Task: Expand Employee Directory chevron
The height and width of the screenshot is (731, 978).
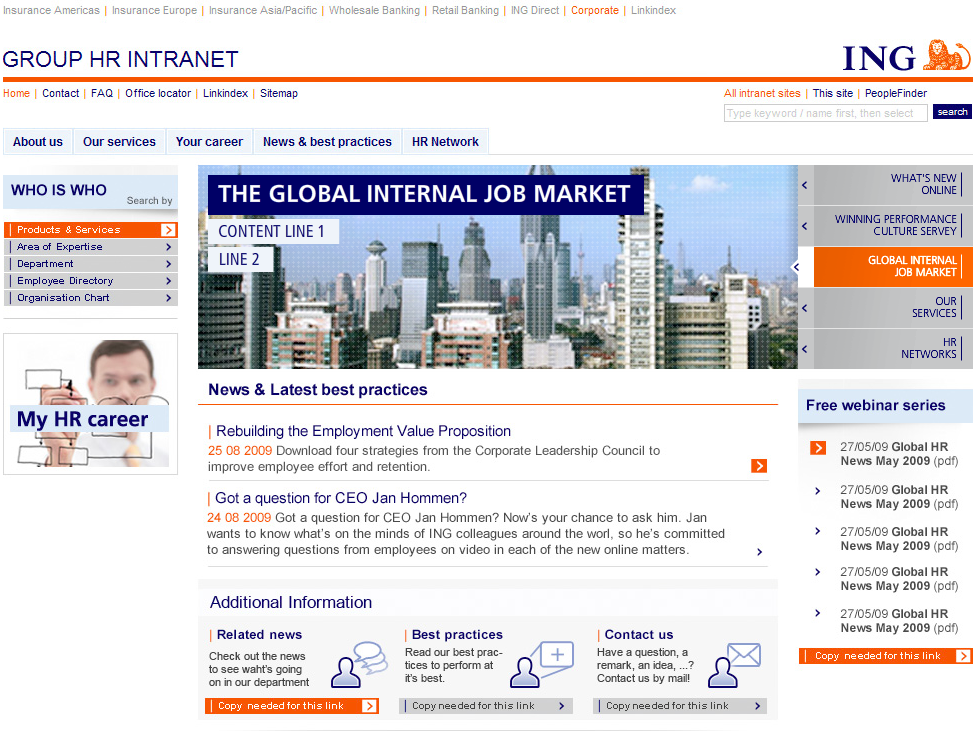Action: pos(168,281)
